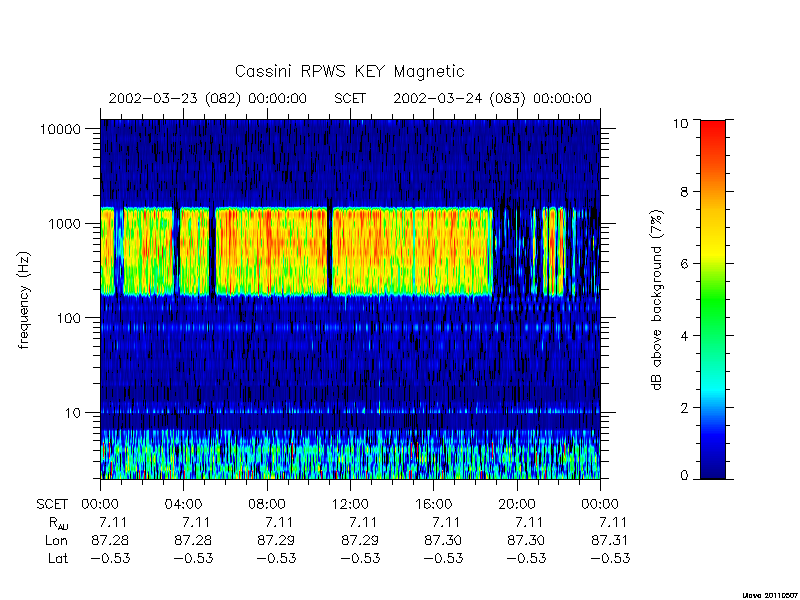Click the Lon value 87.30 under 16:00
800x600 pixels.
[443, 540]
